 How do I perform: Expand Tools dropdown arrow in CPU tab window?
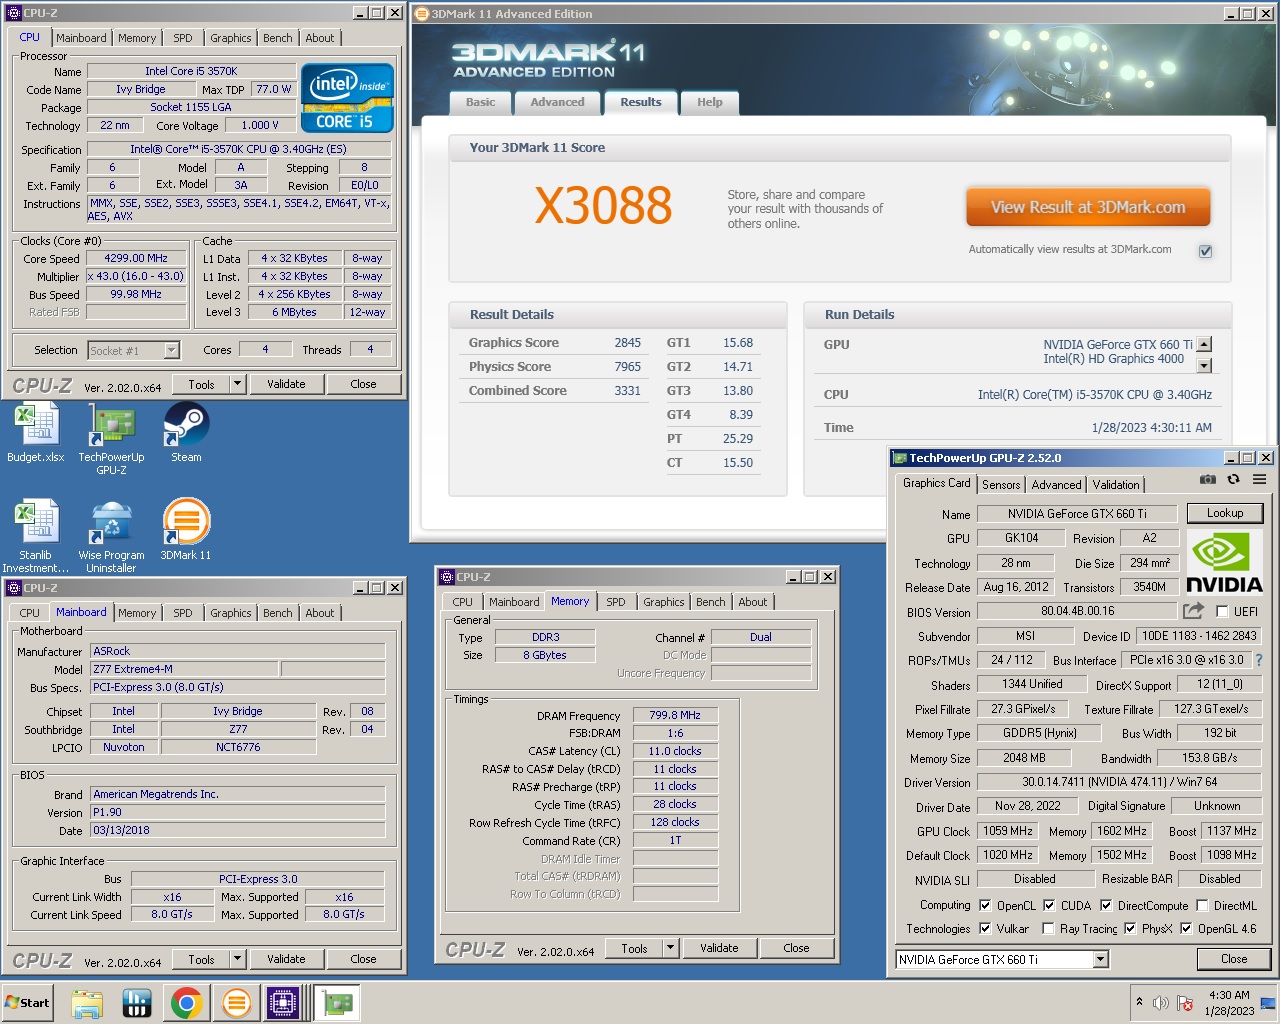pyautogui.click(x=237, y=384)
